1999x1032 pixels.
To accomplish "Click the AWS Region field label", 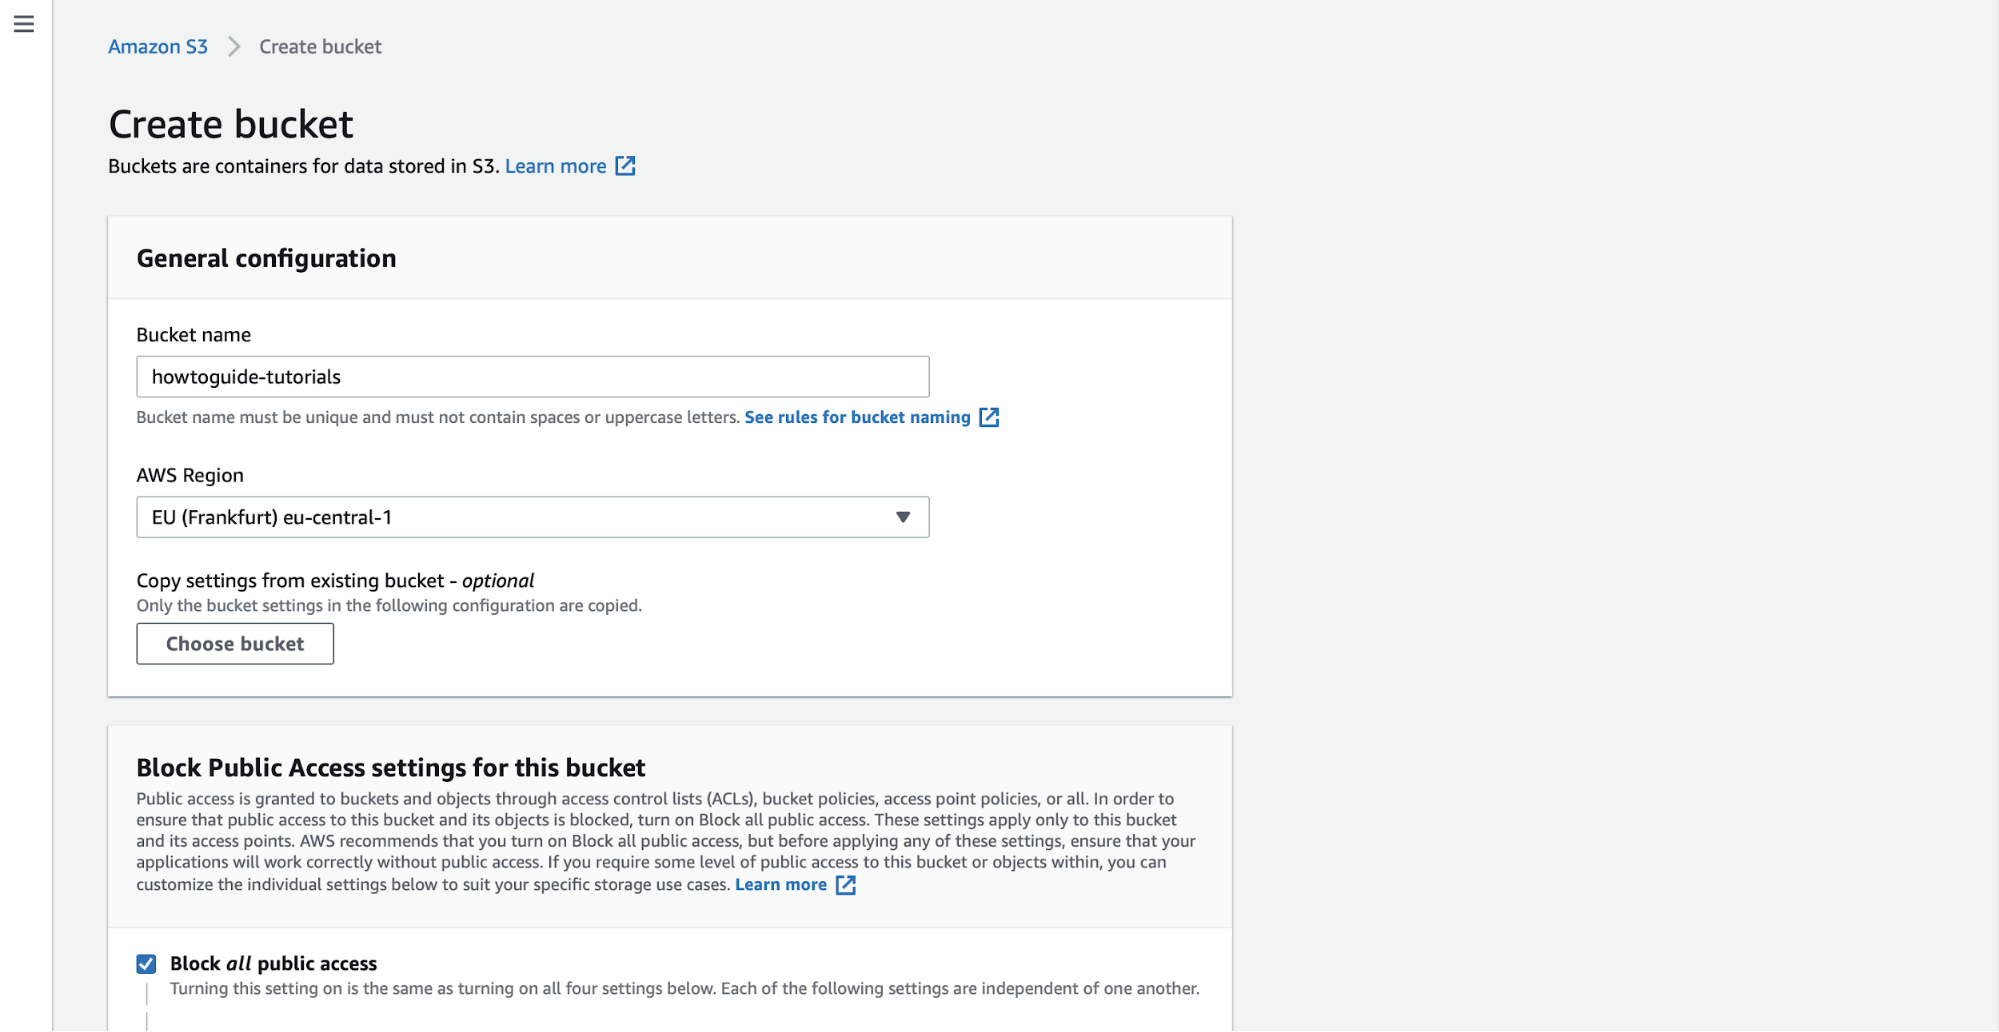I will point(190,476).
